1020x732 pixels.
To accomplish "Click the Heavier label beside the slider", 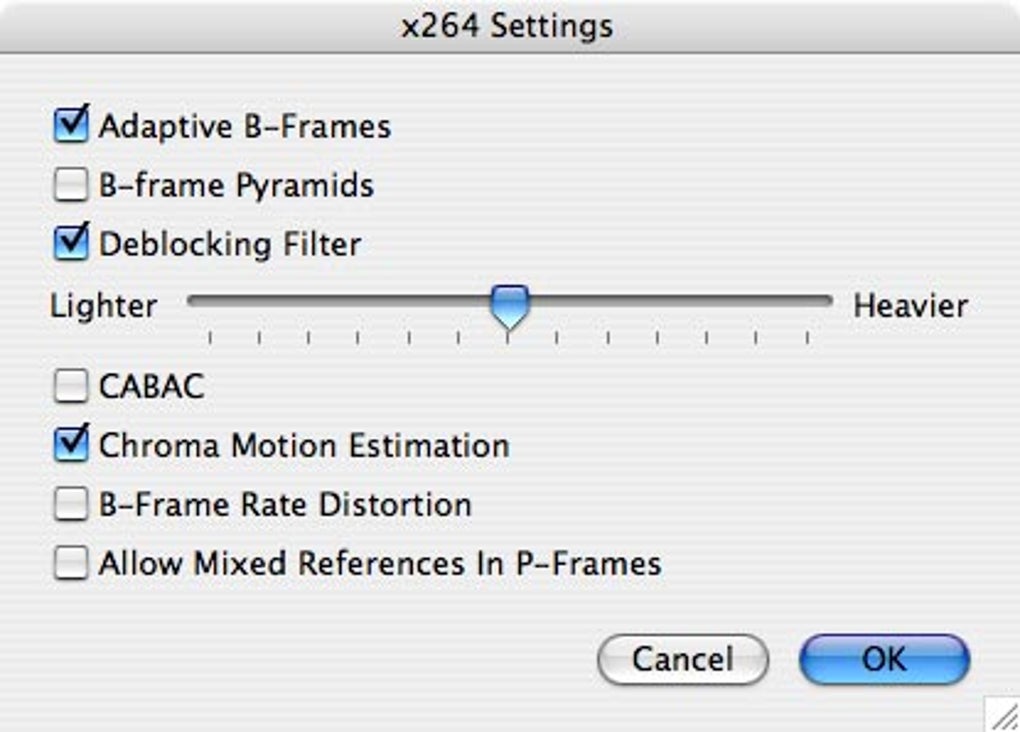I will [910, 306].
